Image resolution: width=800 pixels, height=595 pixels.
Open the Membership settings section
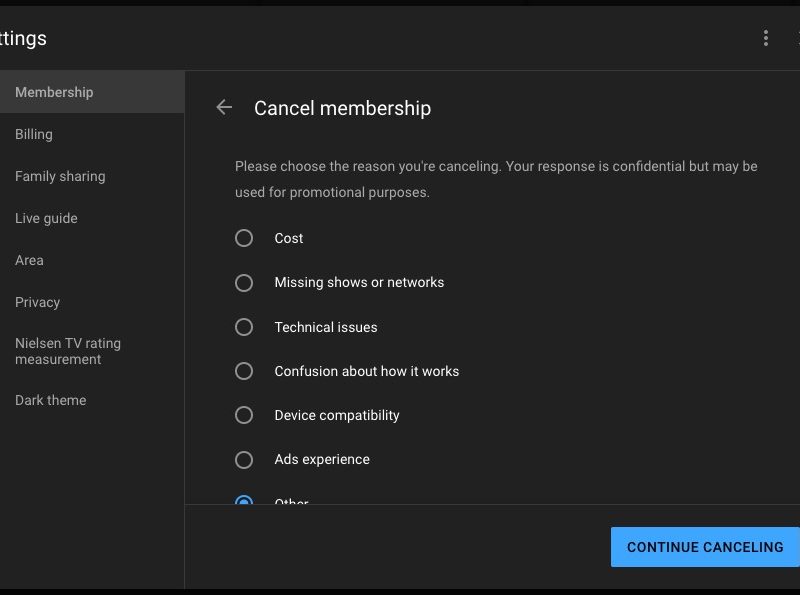(x=54, y=92)
